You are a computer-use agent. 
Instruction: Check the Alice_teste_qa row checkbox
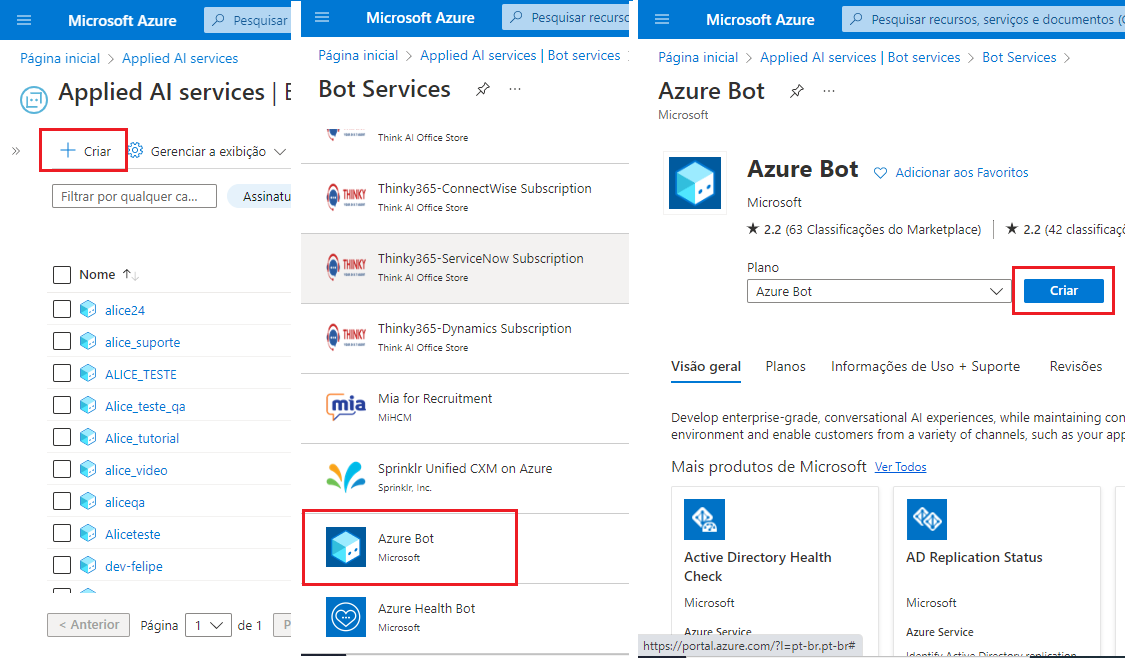(62, 405)
